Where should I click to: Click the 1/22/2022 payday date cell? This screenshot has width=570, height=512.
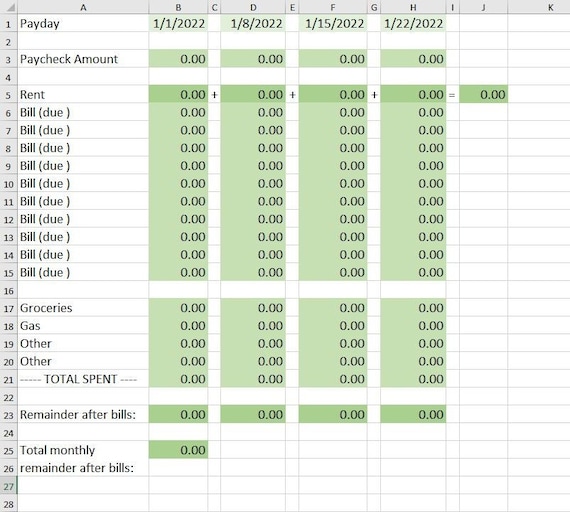tap(413, 24)
